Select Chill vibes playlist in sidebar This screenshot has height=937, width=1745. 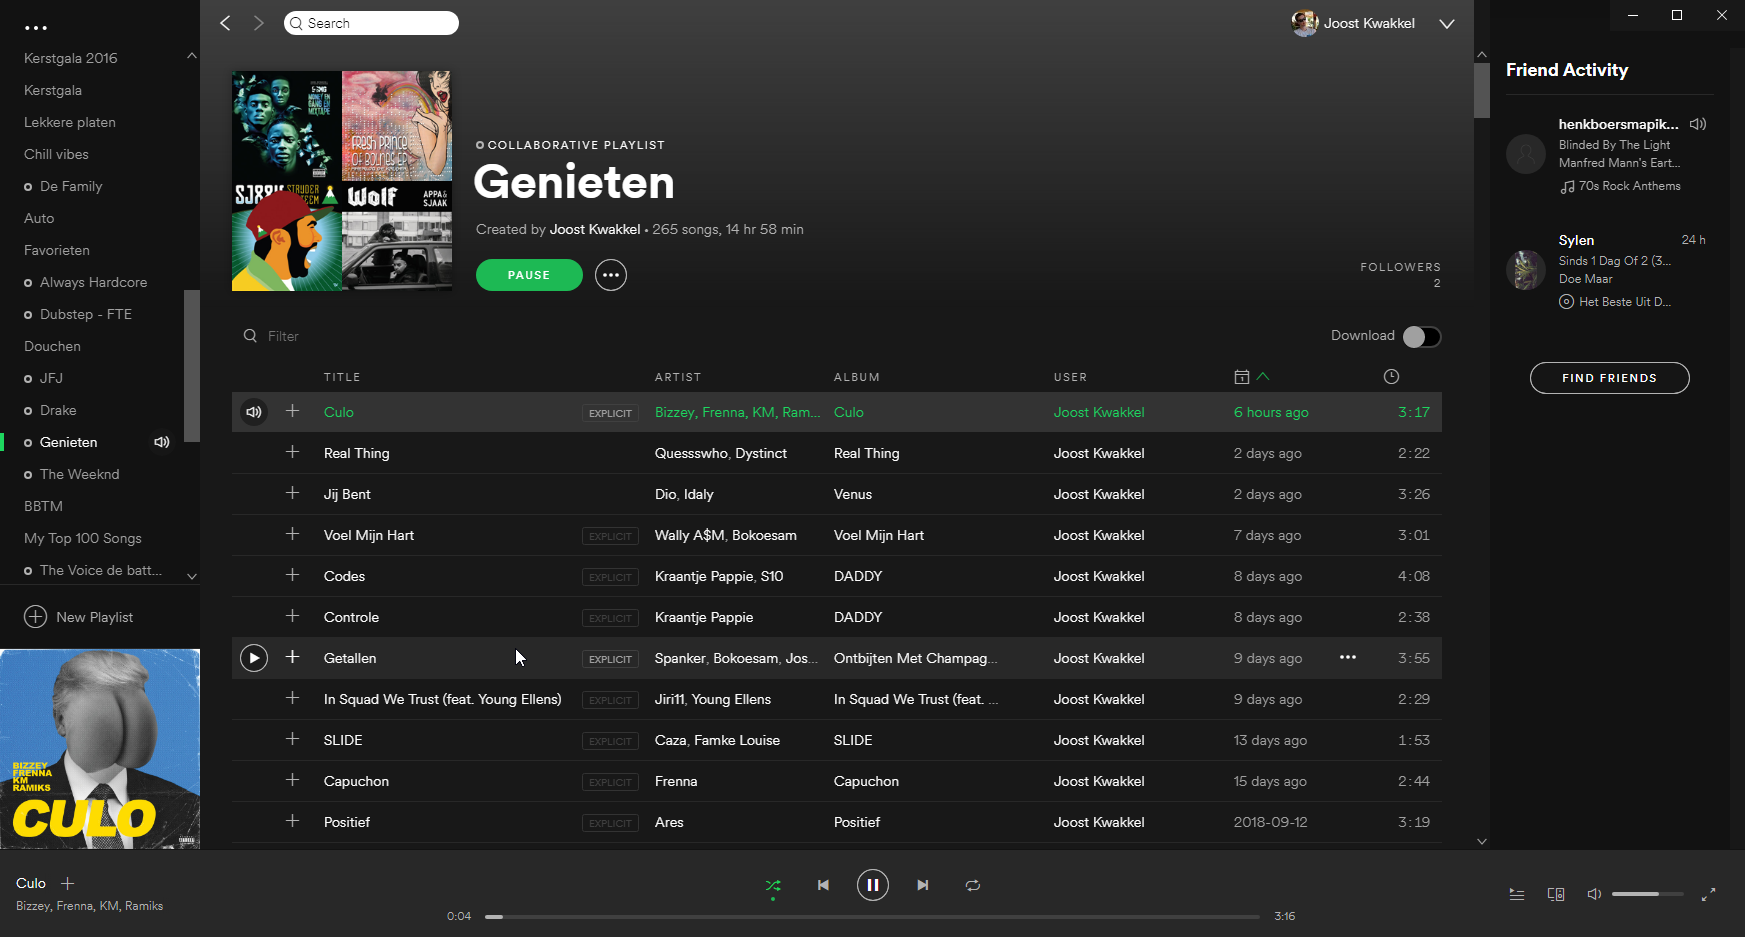click(56, 154)
